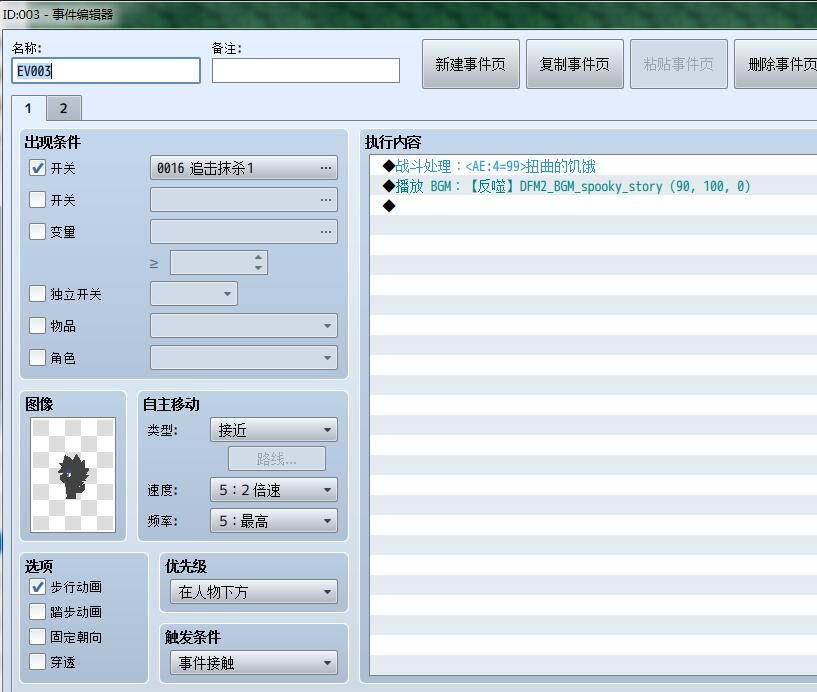Open 独立开关 dropdown

pos(194,294)
